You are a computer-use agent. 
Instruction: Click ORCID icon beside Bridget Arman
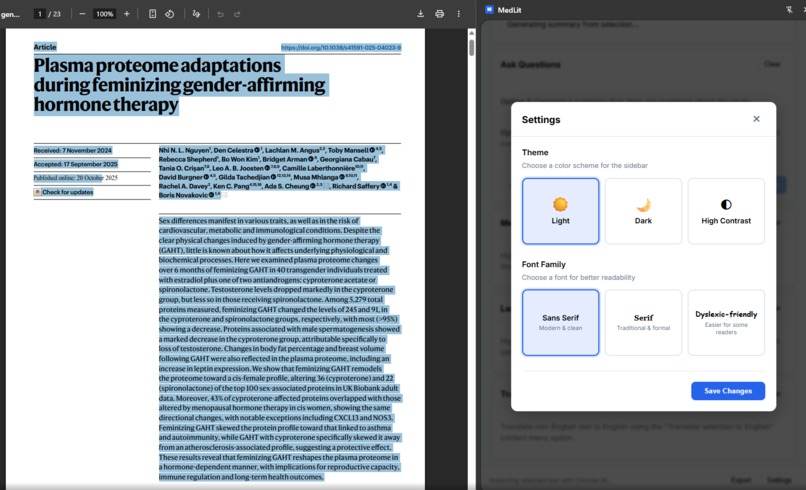coord(310,159)
